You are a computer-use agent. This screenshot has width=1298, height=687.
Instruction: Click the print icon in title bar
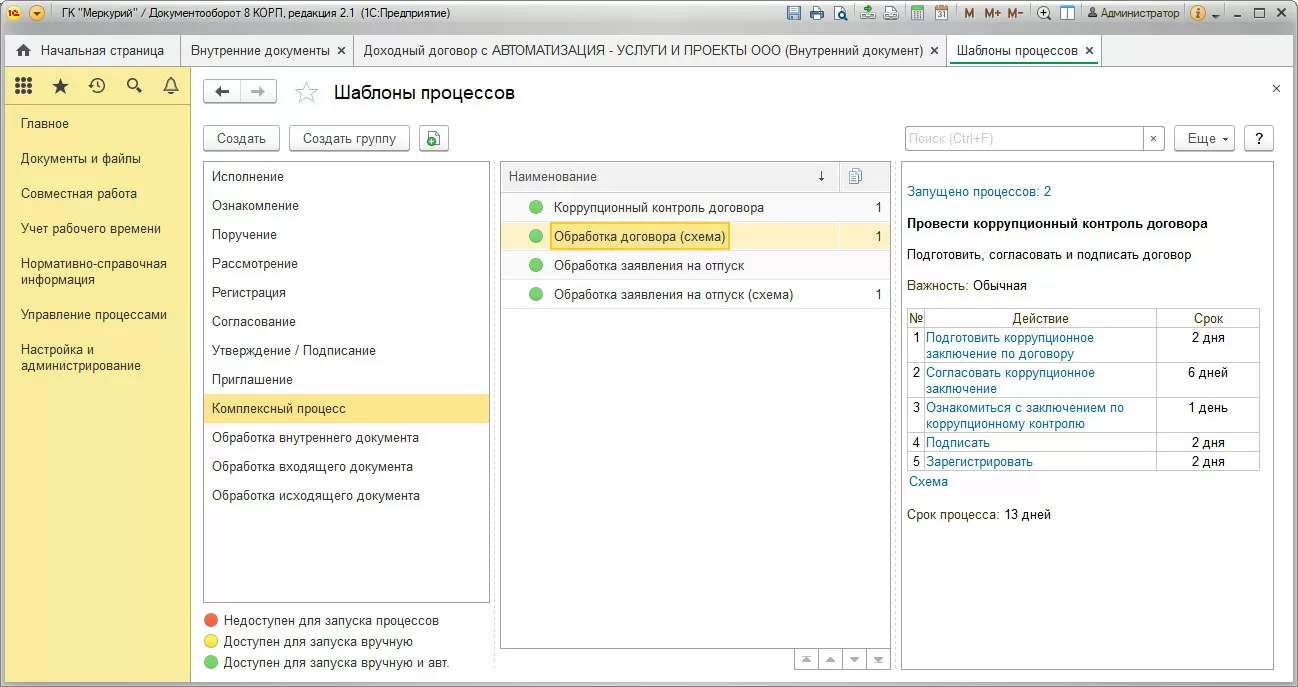coord(817,14)
